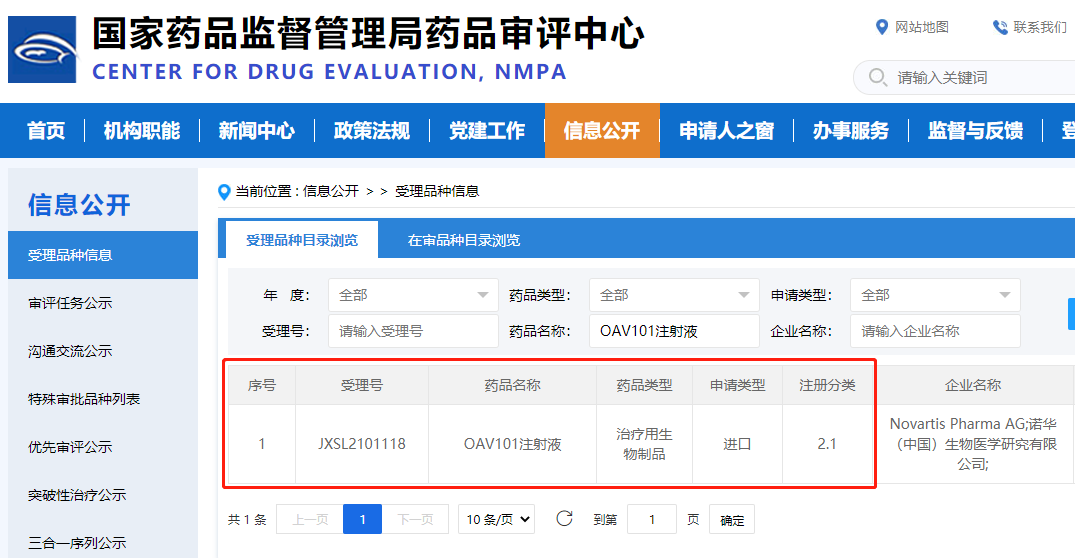The image size is (1075, 558).
Task: Open the 年度 year dropdown
Action: [412, 295]
